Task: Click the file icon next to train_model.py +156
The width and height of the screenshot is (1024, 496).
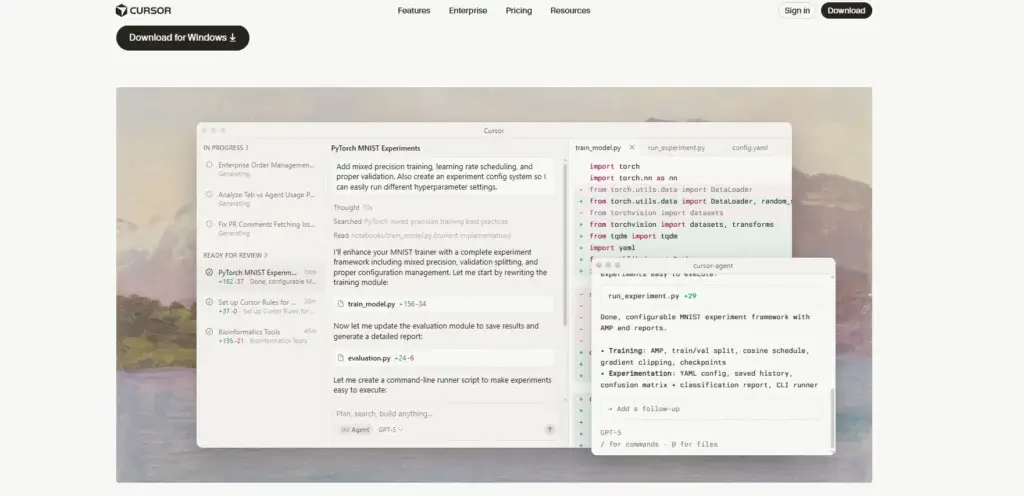Action: pos(340,304)
